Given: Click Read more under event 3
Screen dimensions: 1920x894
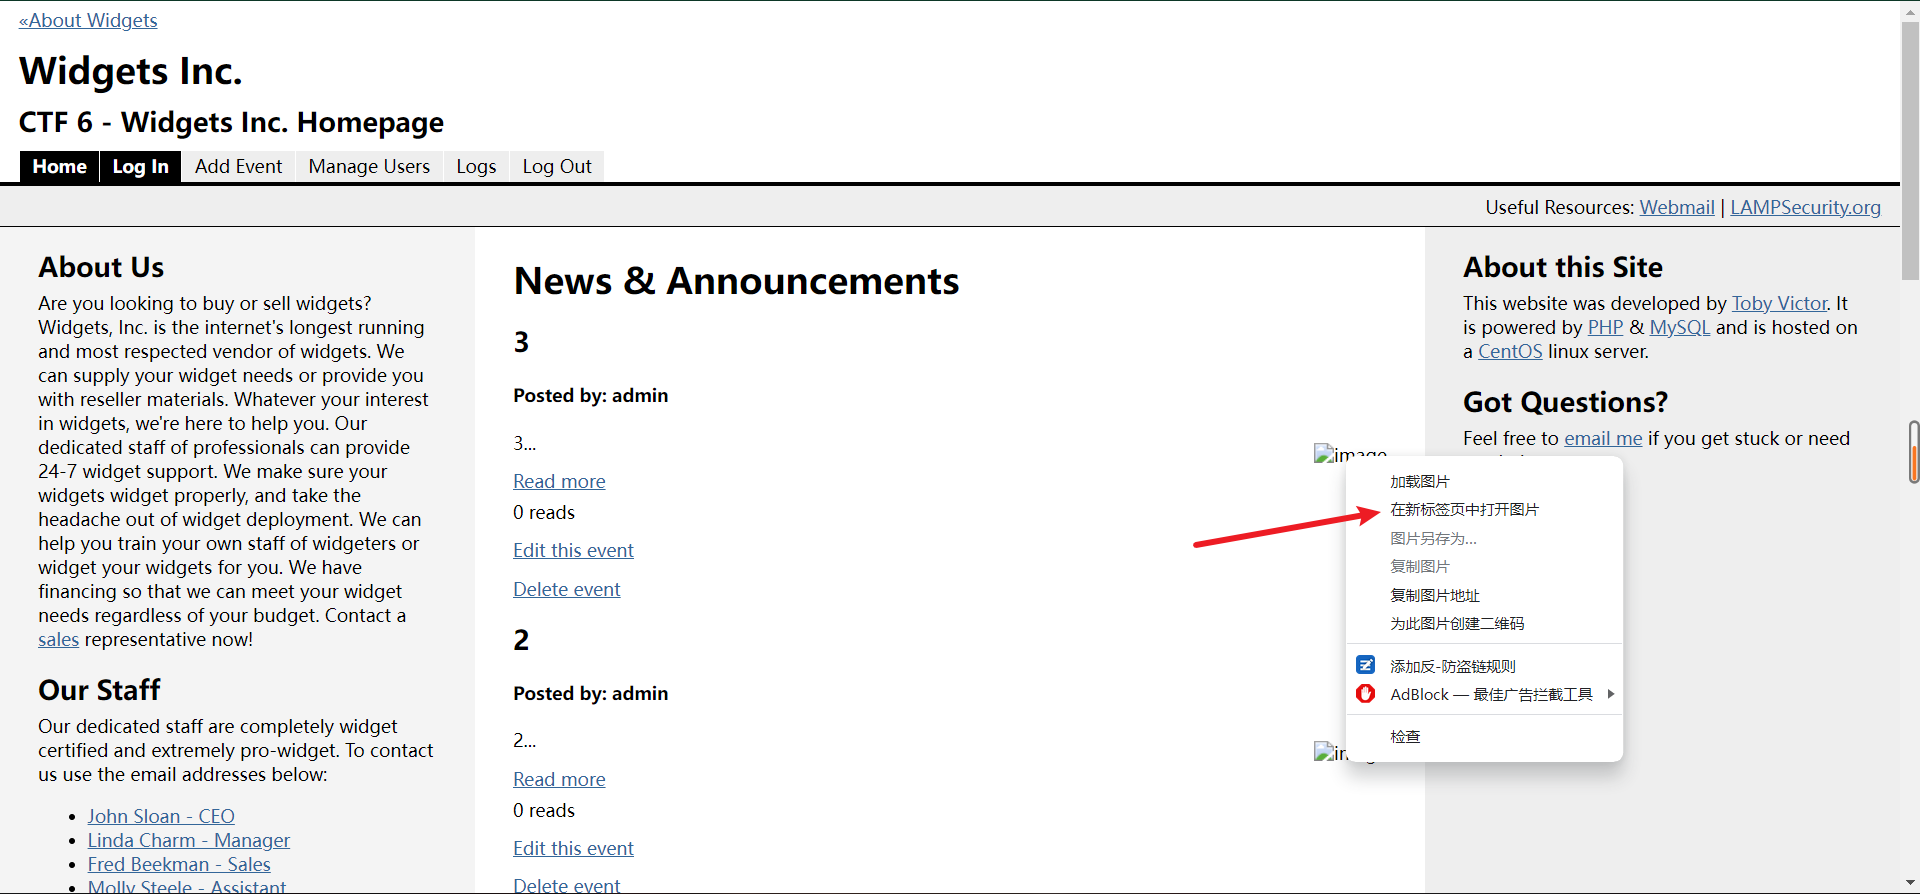Looking at the screenshot, I should [x=559, y=482].
